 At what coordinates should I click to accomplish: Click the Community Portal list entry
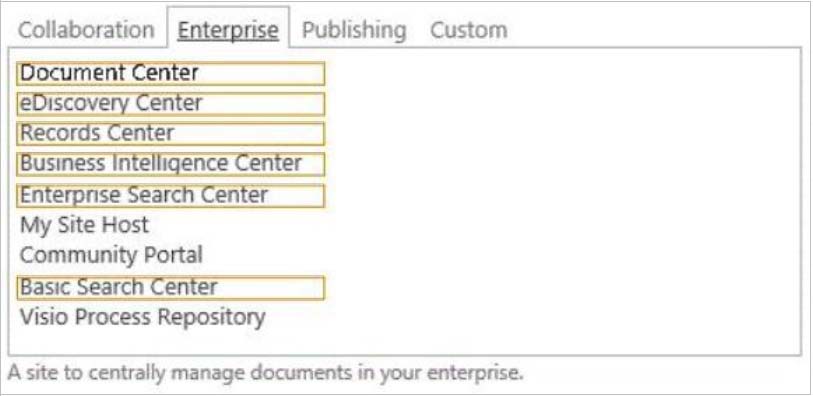pos(111,255)
